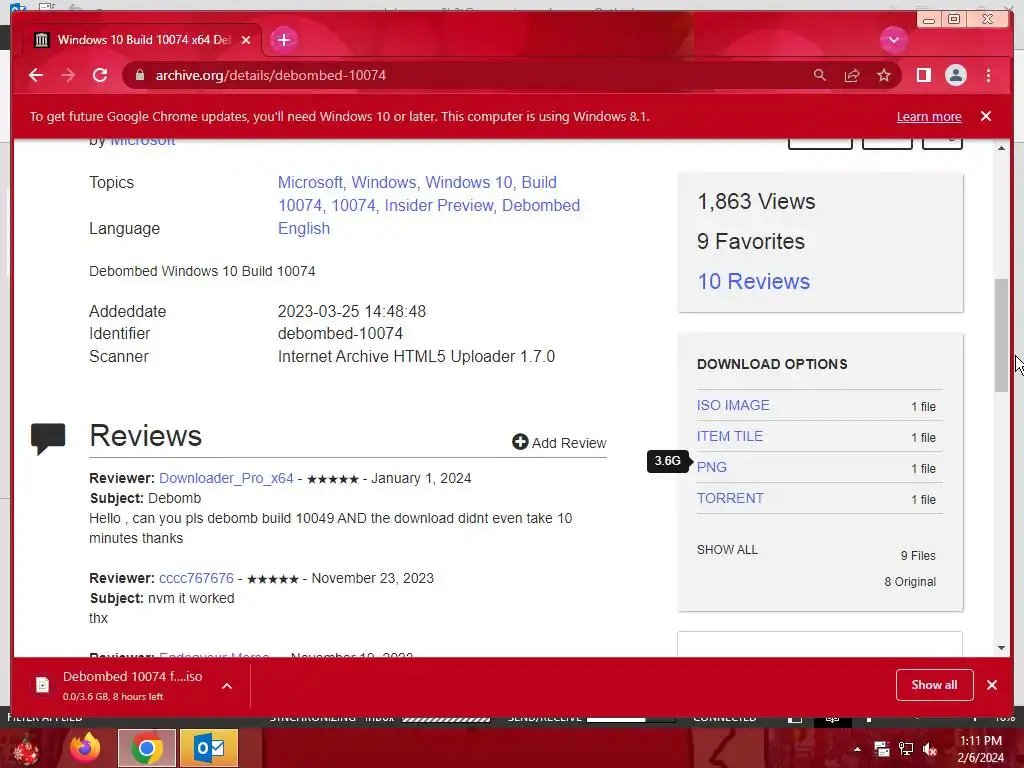This screenshot has width=1024, height=768.
Task: Click the Add Review plus icon
Action: click(x=520, y=442)
